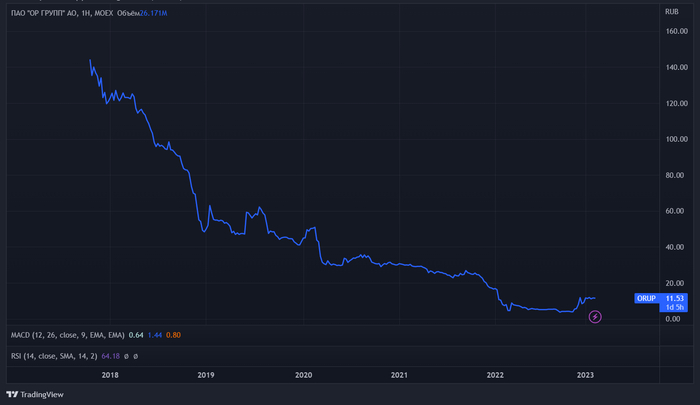Click the 2020 label on the time axis
The width and height of the screenshot is (700, 405).
pos(304,375)
